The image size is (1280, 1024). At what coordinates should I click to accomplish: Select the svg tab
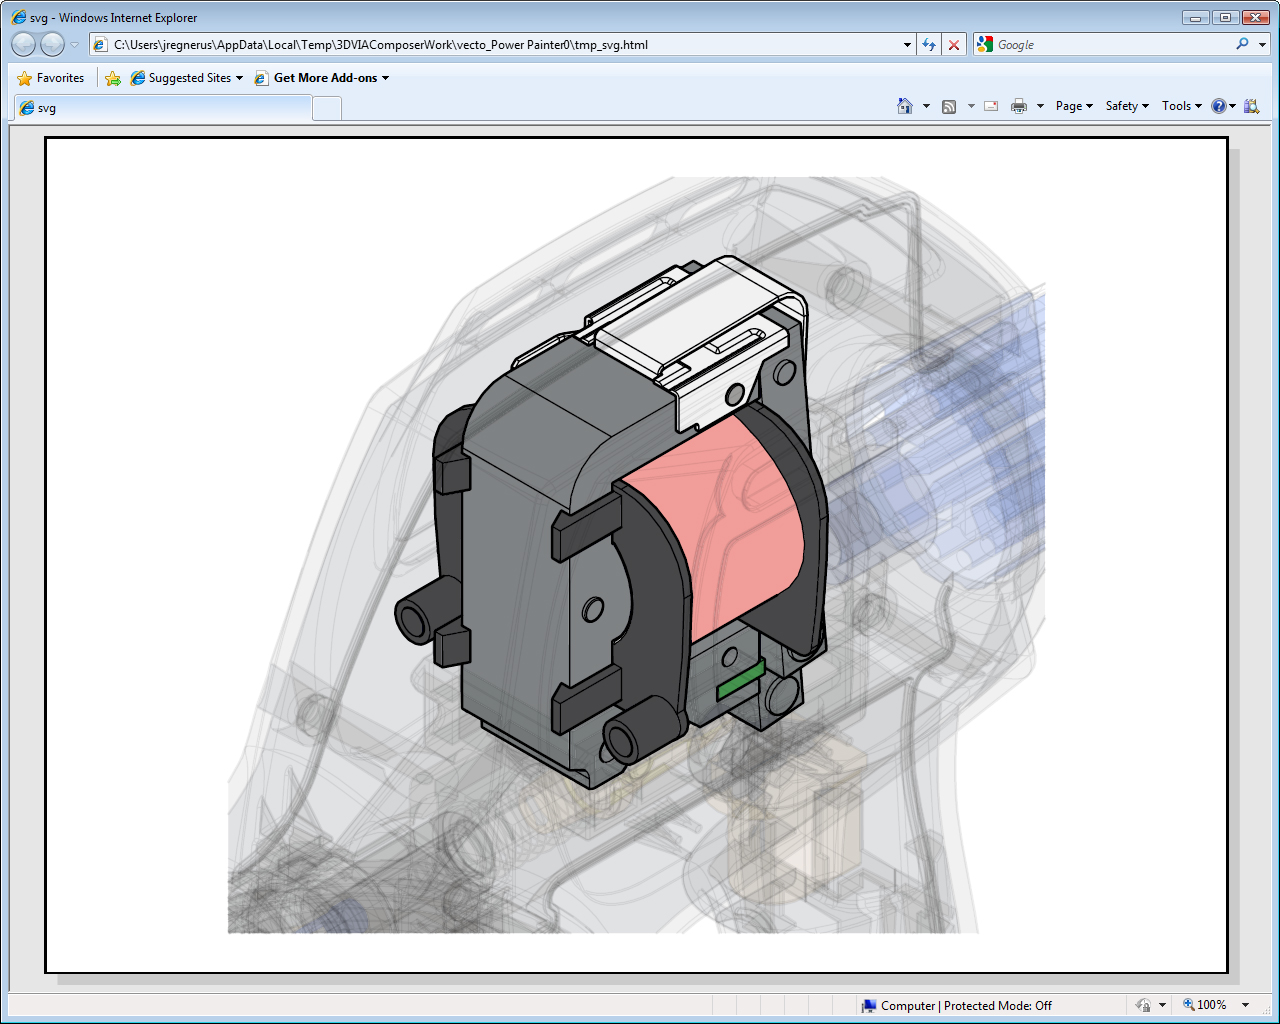tap(160, 108)
